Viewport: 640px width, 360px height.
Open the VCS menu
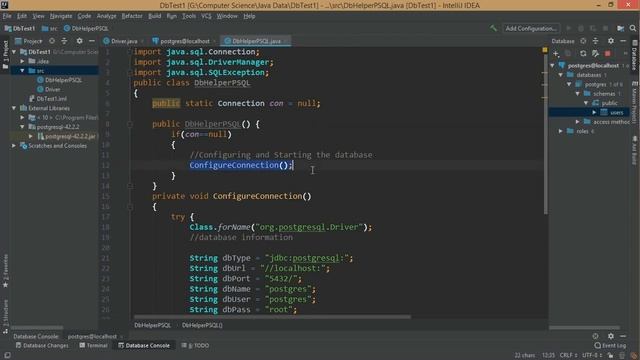[x=206, y=16]
